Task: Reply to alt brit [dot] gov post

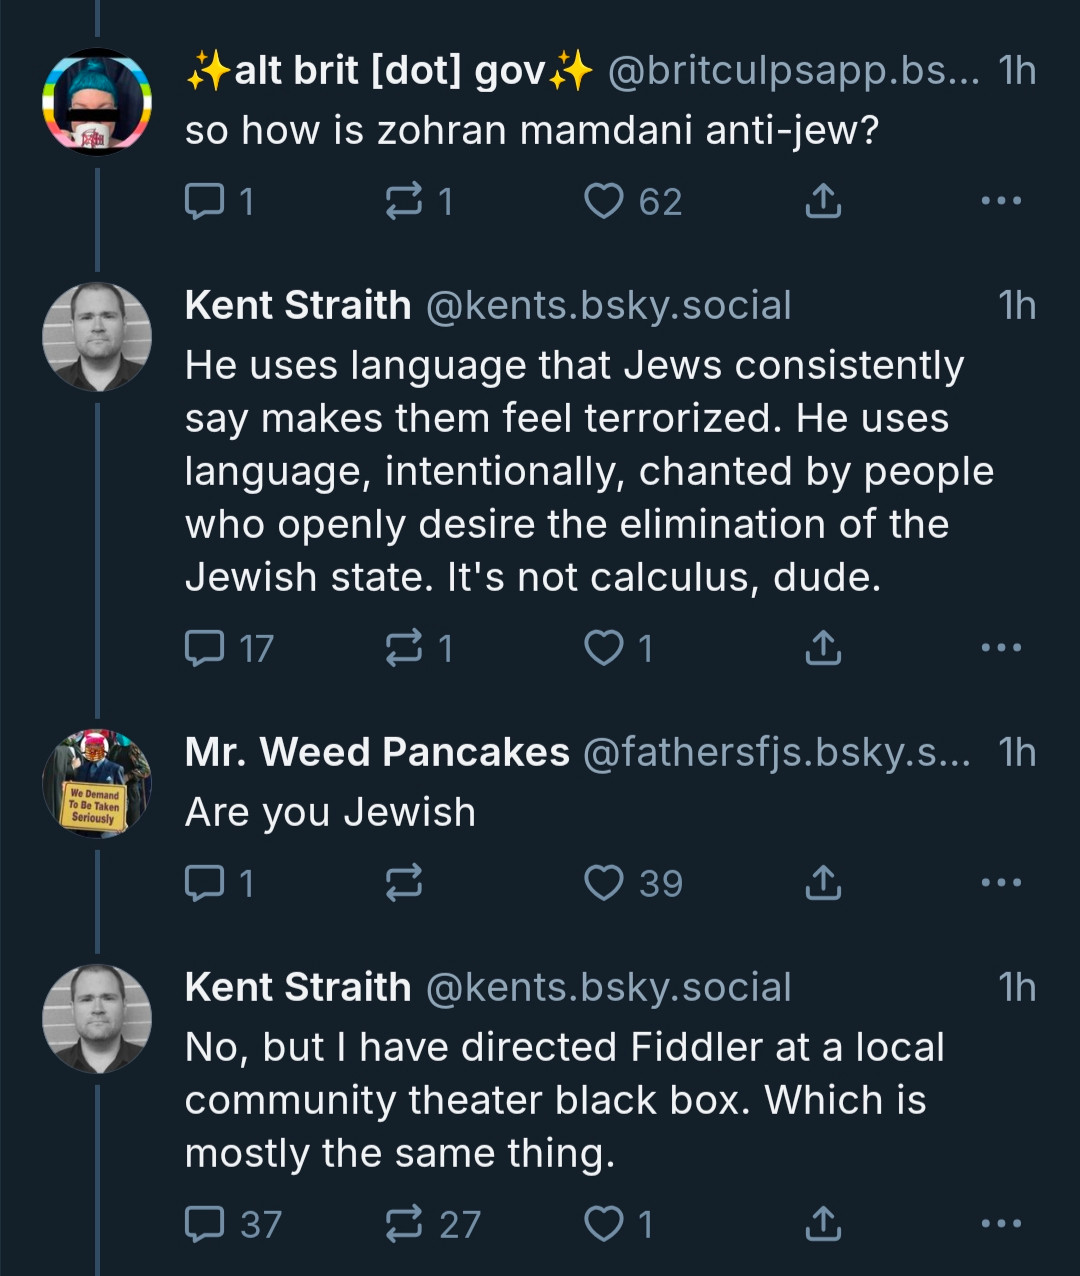Action: (219, 202)
